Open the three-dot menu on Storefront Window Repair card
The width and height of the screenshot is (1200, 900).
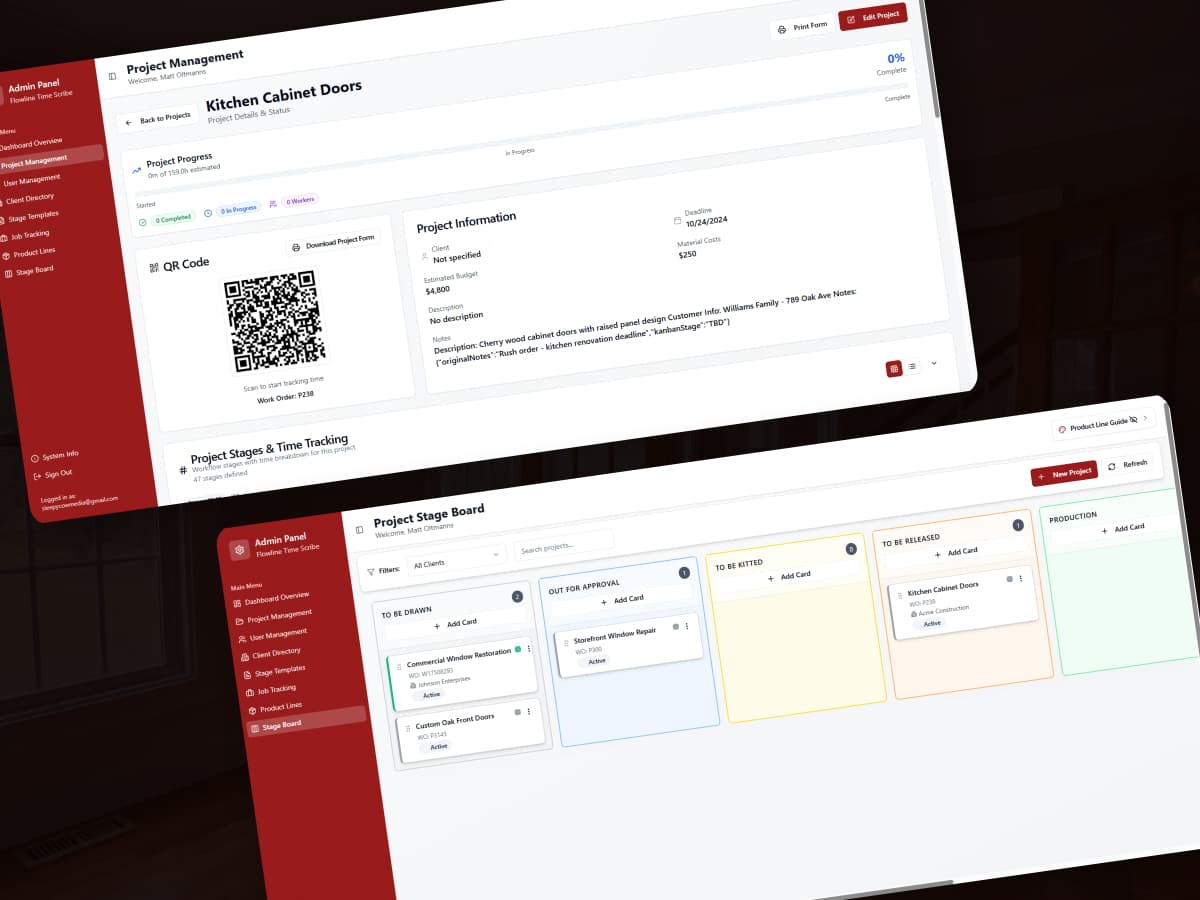(x=687, y=626)
